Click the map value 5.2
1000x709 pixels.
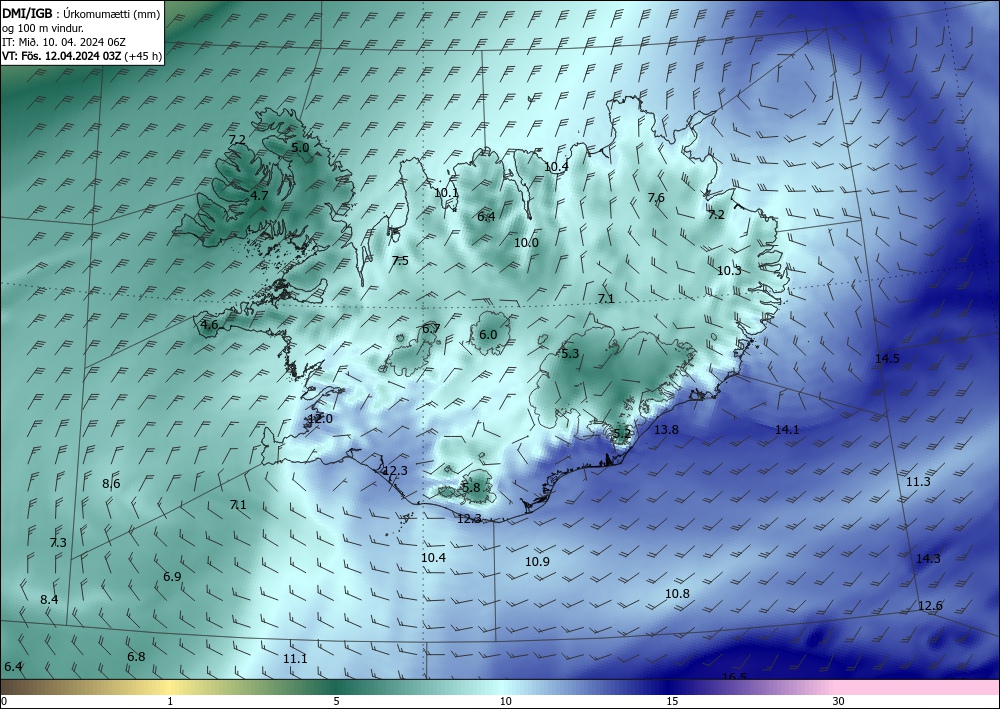(622, 434)
